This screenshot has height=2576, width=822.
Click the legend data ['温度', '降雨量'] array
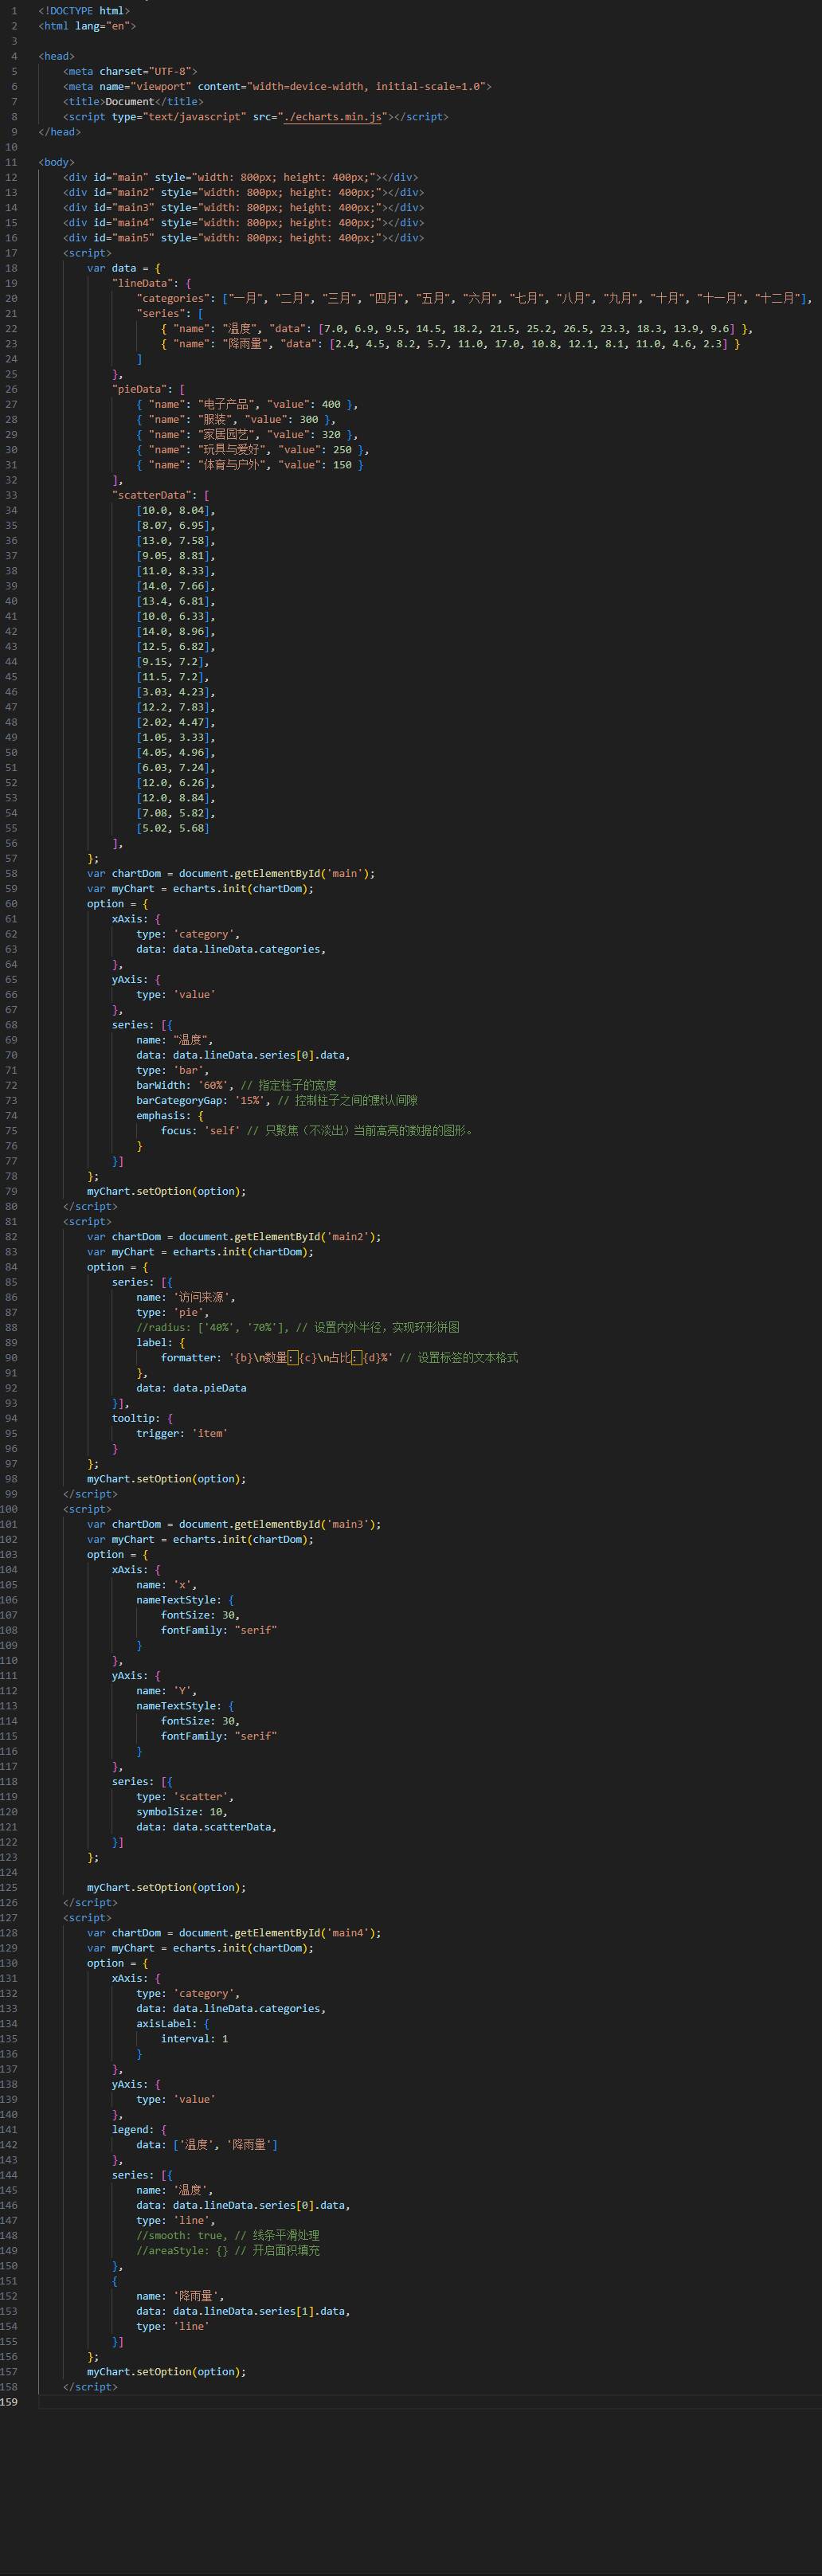[225, 2146]
